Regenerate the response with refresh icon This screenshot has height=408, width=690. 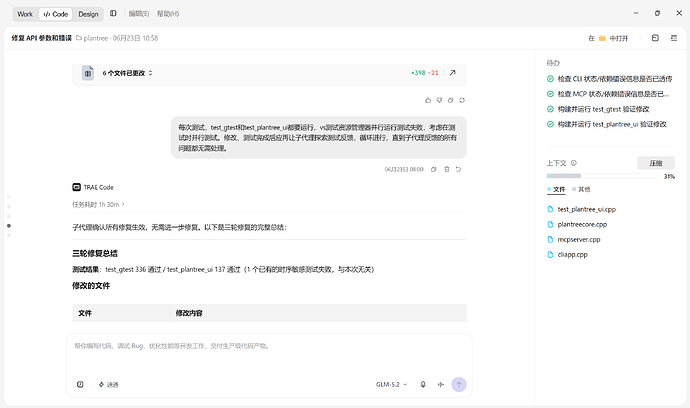coord(462,100)
